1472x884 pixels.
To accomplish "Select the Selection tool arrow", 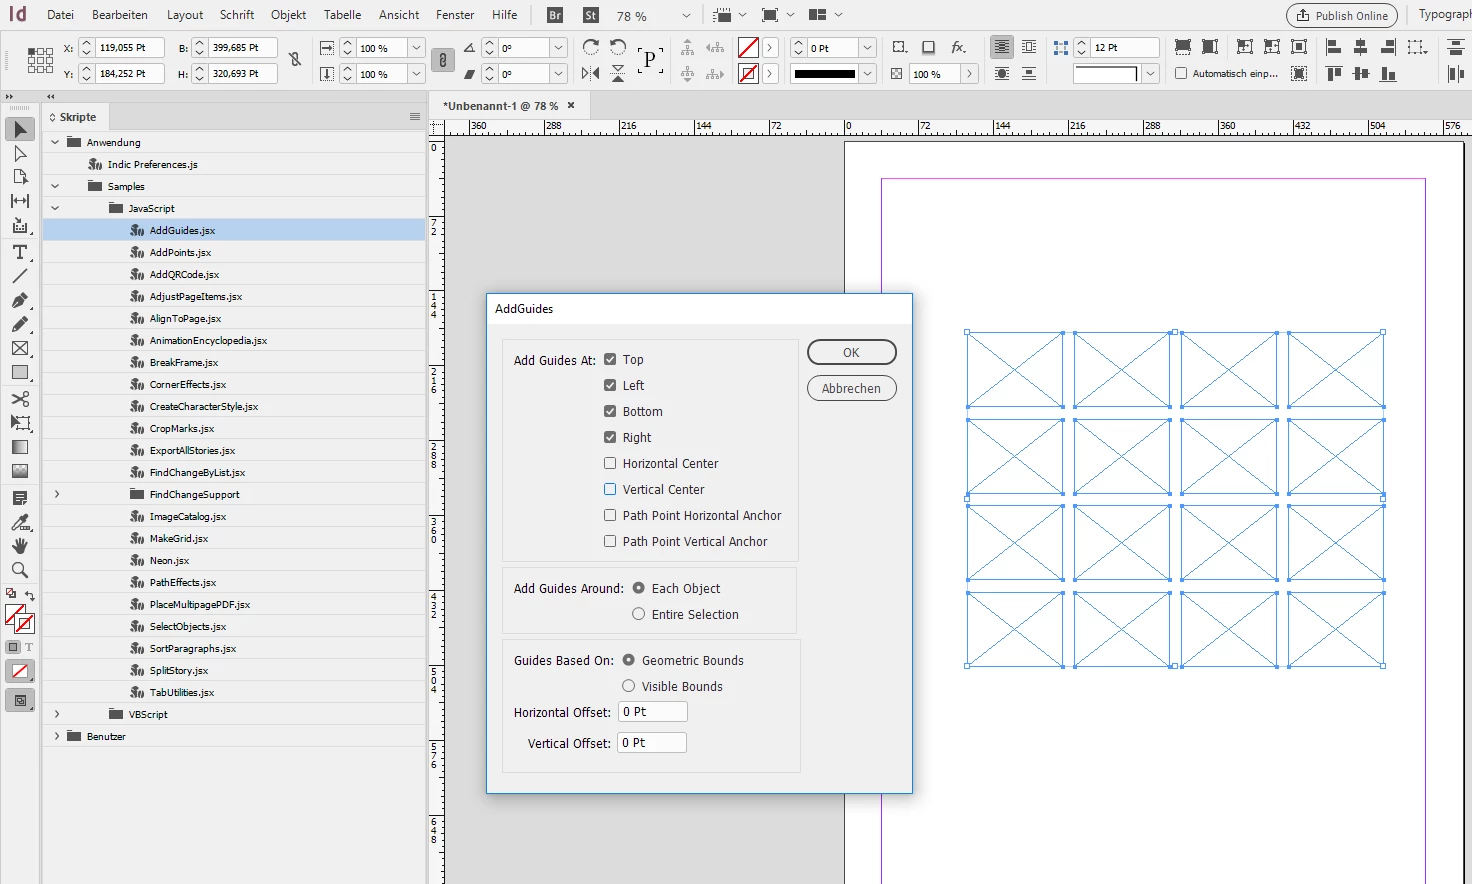I will point(20,129).
